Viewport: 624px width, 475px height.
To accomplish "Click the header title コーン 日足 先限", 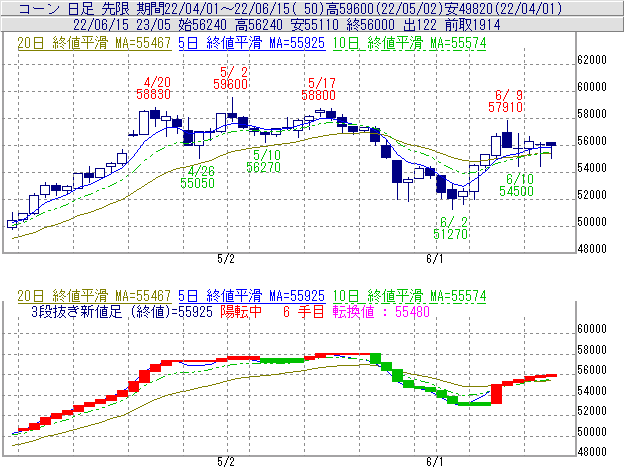I will click(75, 8).
